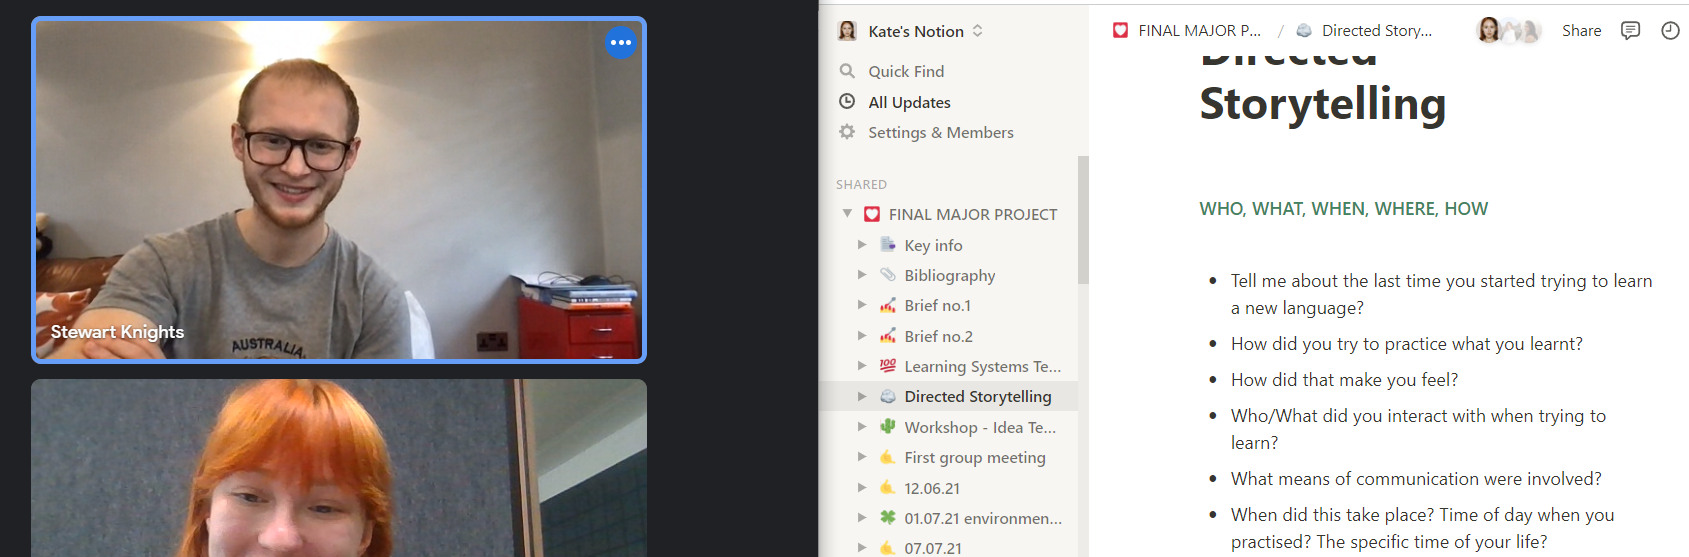The width and height of the screenshot is (1689, 557).
Task: Open the comments icon next to Share
Action: (1630, 31)
